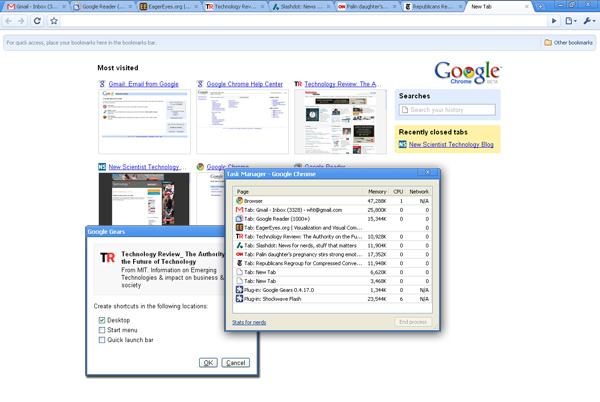The width and height of the screenshot is (600, 402).
Task: Open the wrench tools menu
Action: [x=589, y=21]
